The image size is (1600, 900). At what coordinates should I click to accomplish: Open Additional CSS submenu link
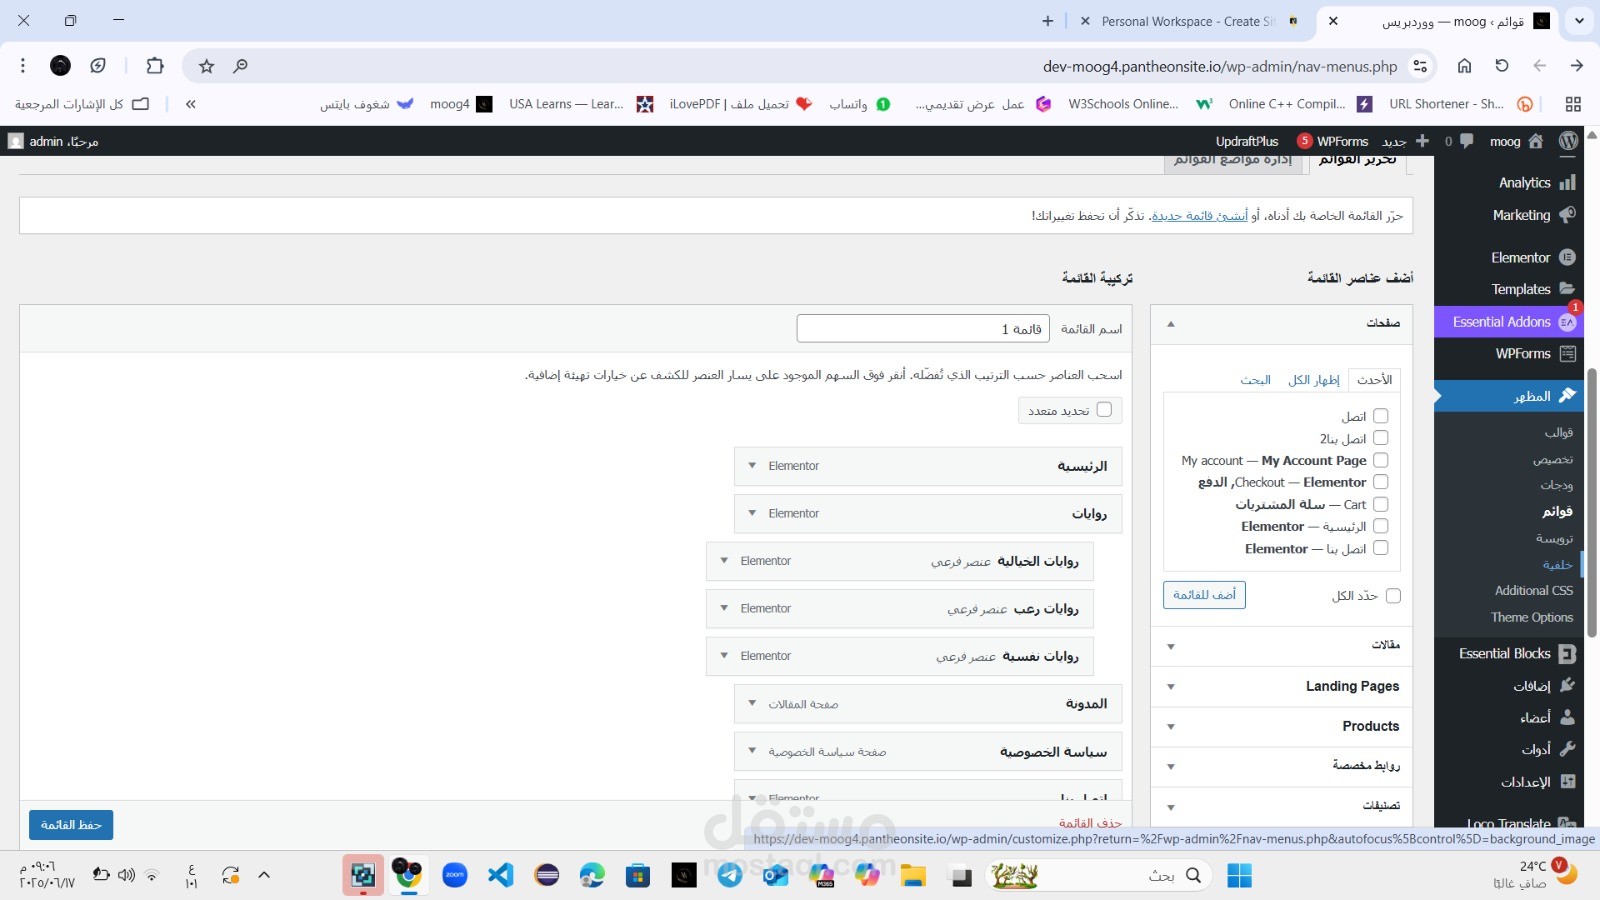[x=1534, y=591]
